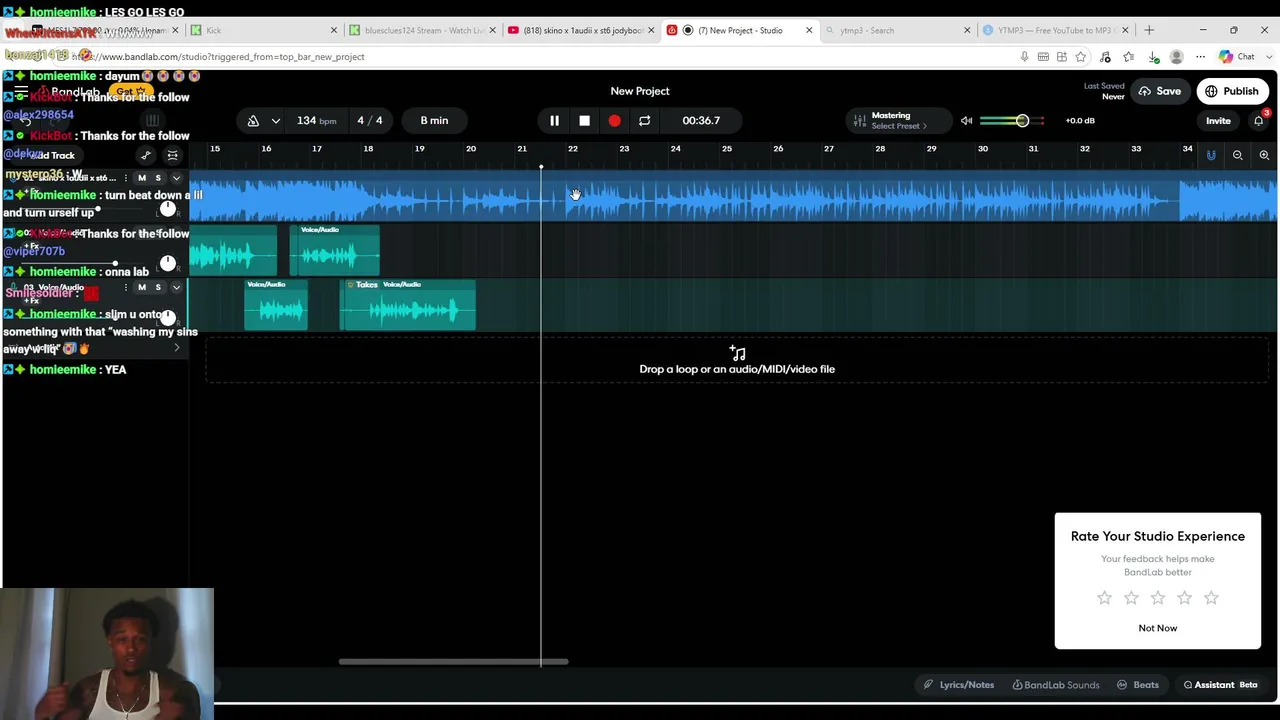Screen dimensions: 1280x720
Task: Open the BandLab Sounds panel
Action: pyautogui.click(x=1055, y=685)
